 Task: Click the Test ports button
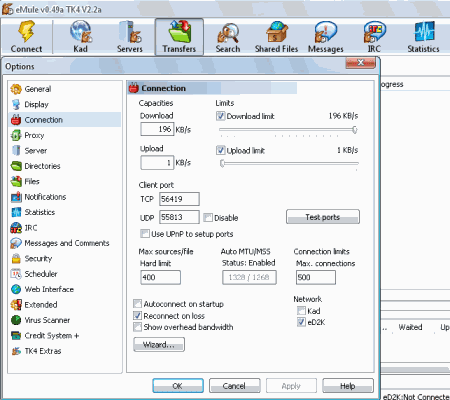(323, 217)
